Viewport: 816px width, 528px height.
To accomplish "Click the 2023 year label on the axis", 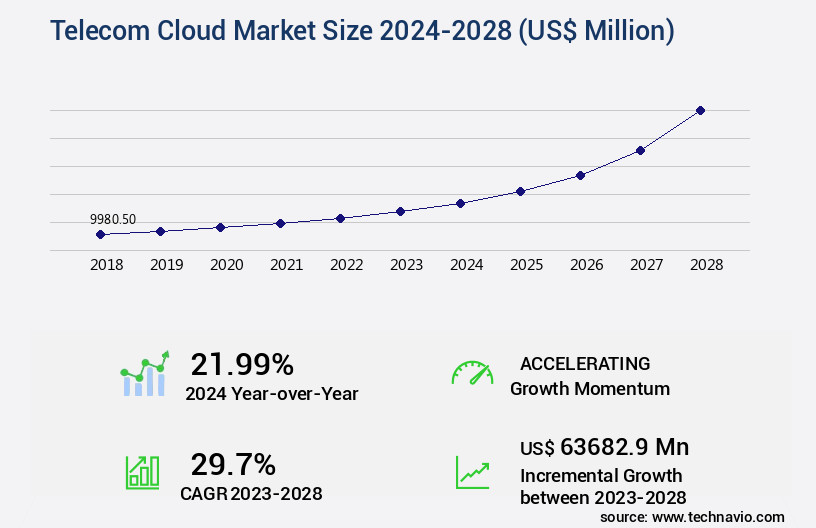I will tap(406, 265).
